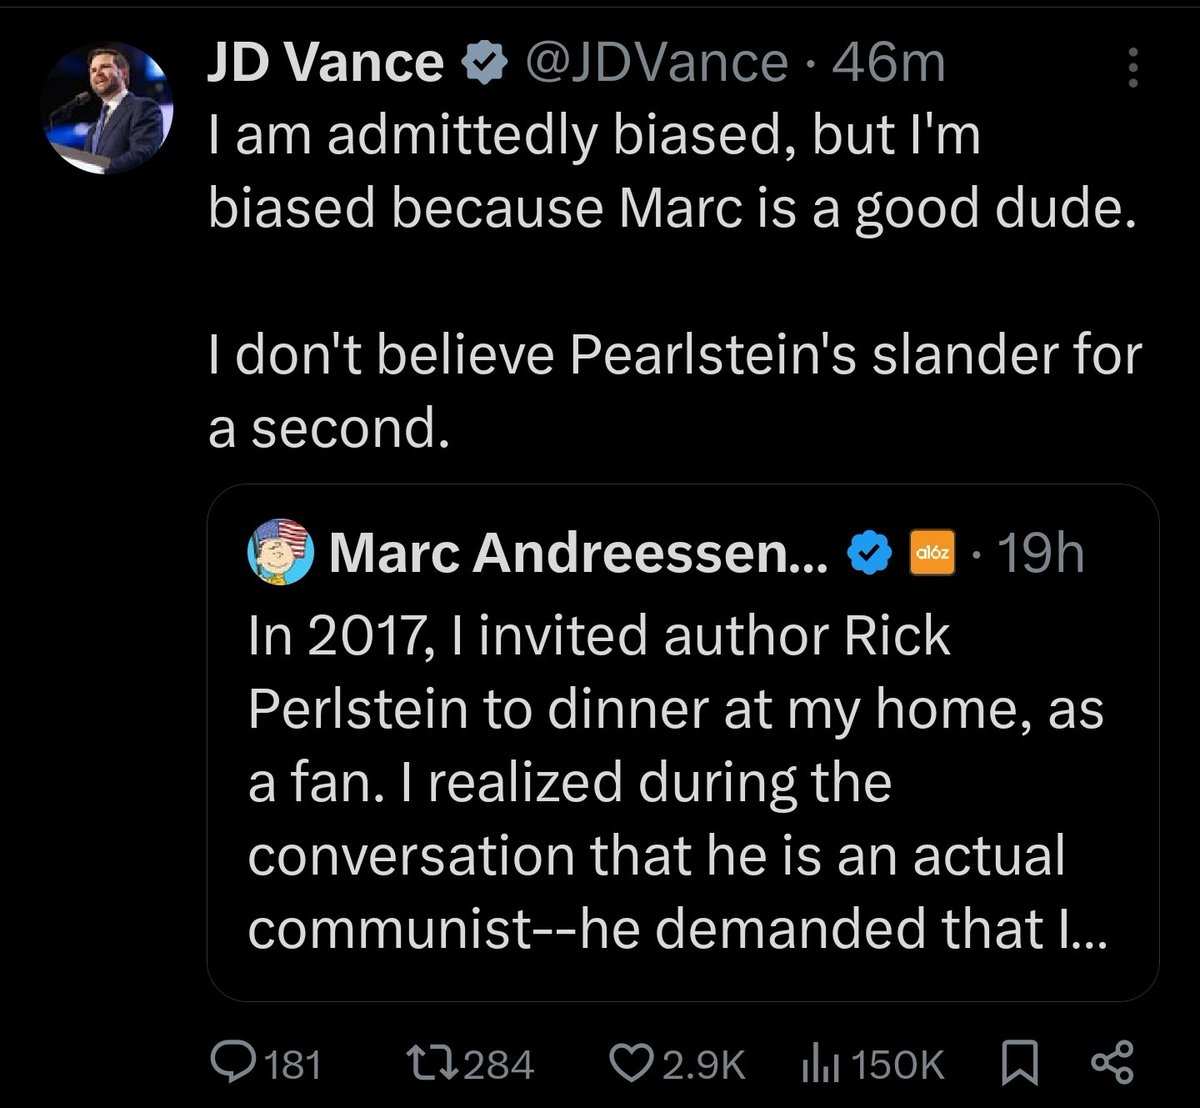Viewport: 1200px width, 1108px height.
Task: Click JD Vance's verified checkmark badge
Action: 483,65
